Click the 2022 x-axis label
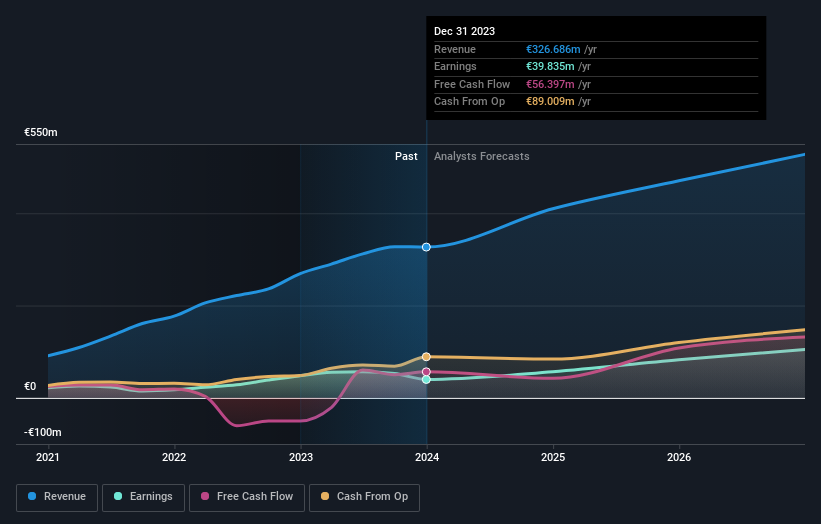Viewport: 821px width, 524px height. point(174,457)
